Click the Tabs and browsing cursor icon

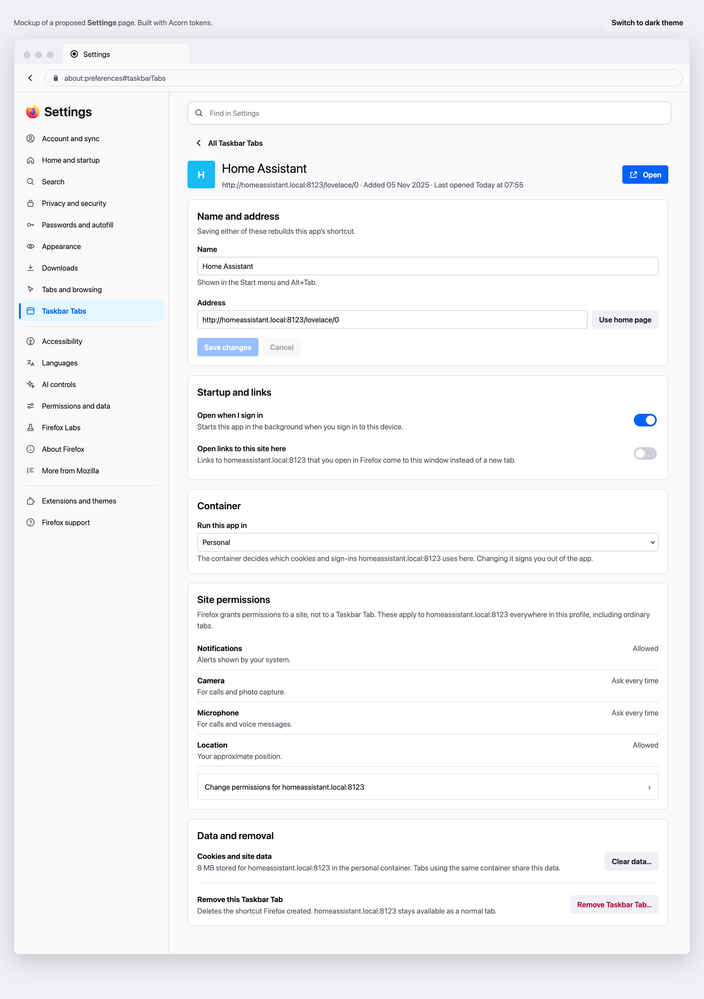pos(30,289)
